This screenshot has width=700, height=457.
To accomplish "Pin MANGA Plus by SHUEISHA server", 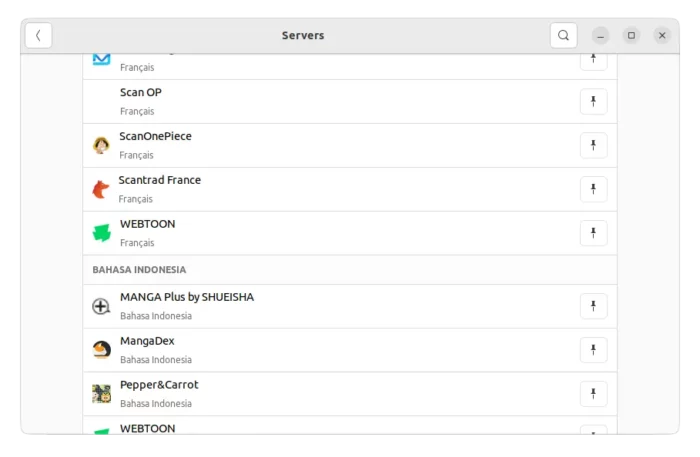I will pyautogui.click(x=593, y=306).
